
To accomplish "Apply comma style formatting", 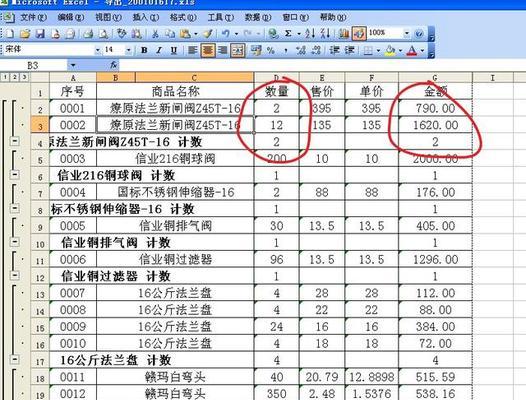I will [286, 51].
